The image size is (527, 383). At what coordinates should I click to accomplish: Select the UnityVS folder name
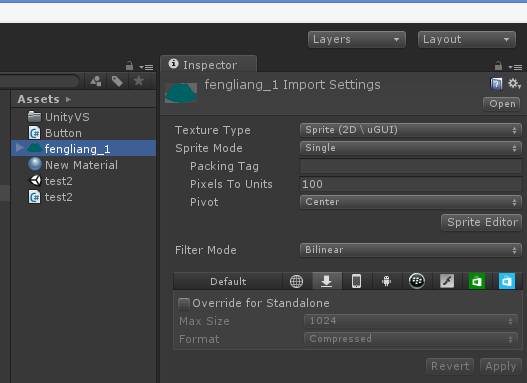(67, 117)
